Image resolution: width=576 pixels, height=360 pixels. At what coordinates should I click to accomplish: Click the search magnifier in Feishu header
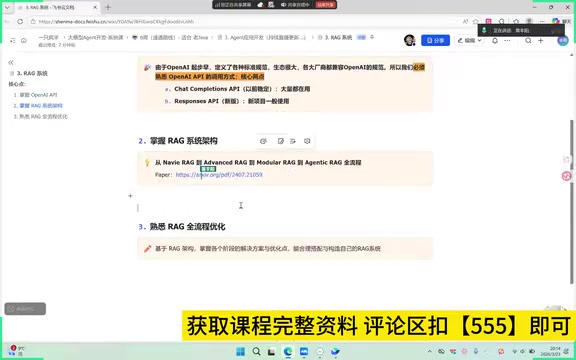coord(528,40)
